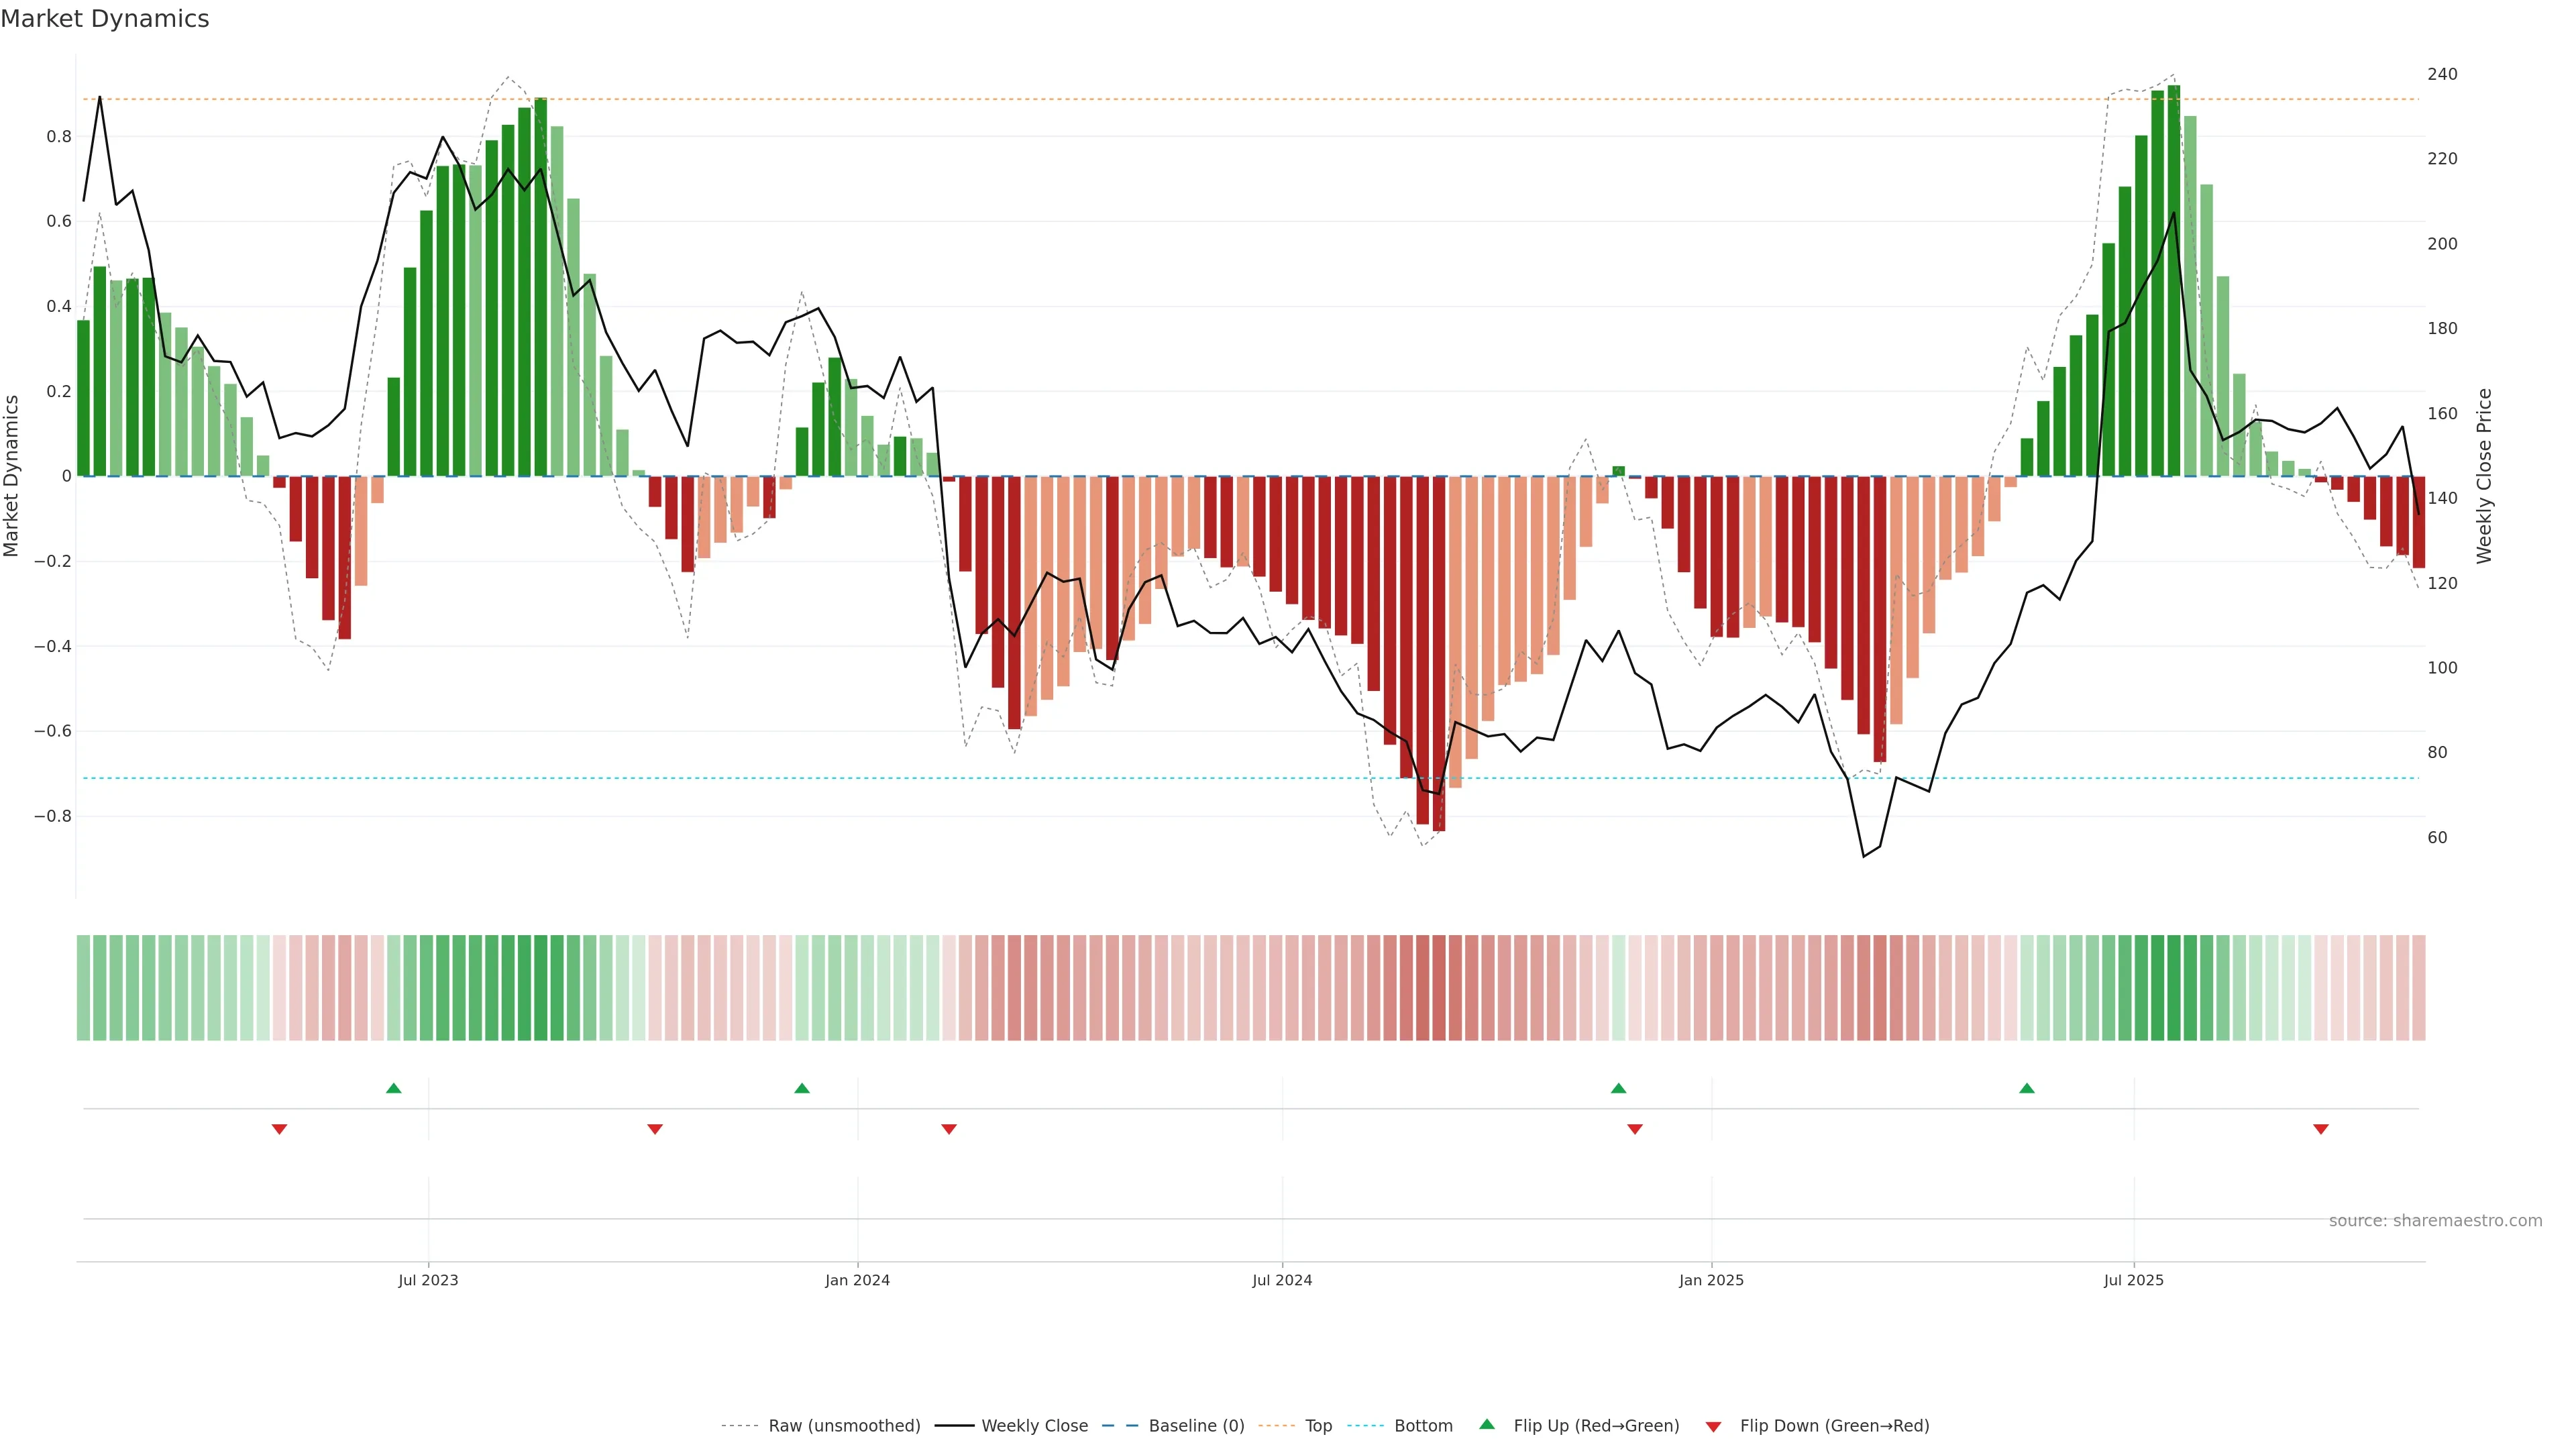This screenshot has height=1449, width=2576.
Task: Click the Jan 2025 x-axis label
Action: pyautogui.click(x=1711, y=1280)
